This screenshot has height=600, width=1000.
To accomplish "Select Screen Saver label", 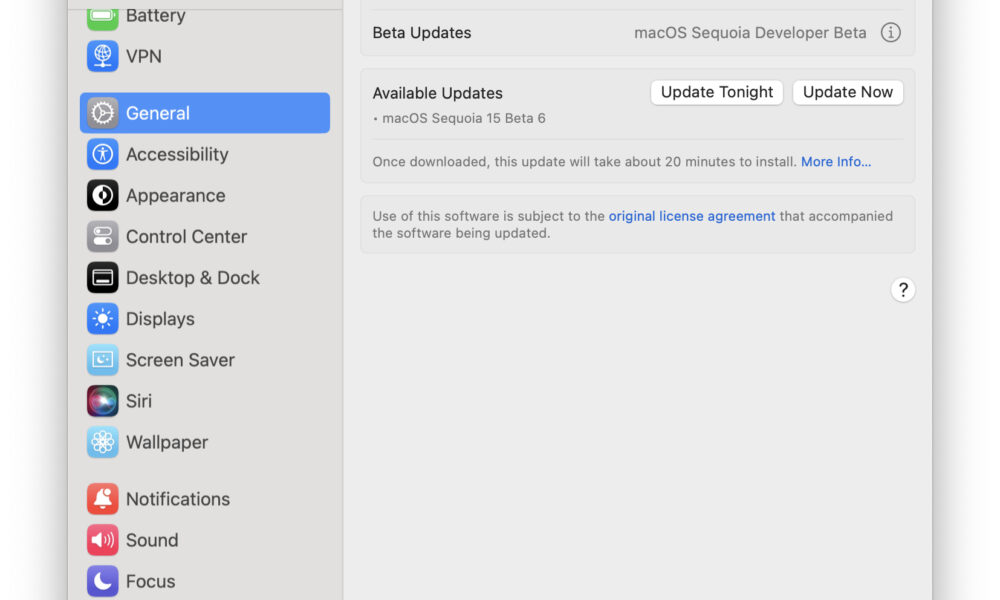I will point(180,360).
